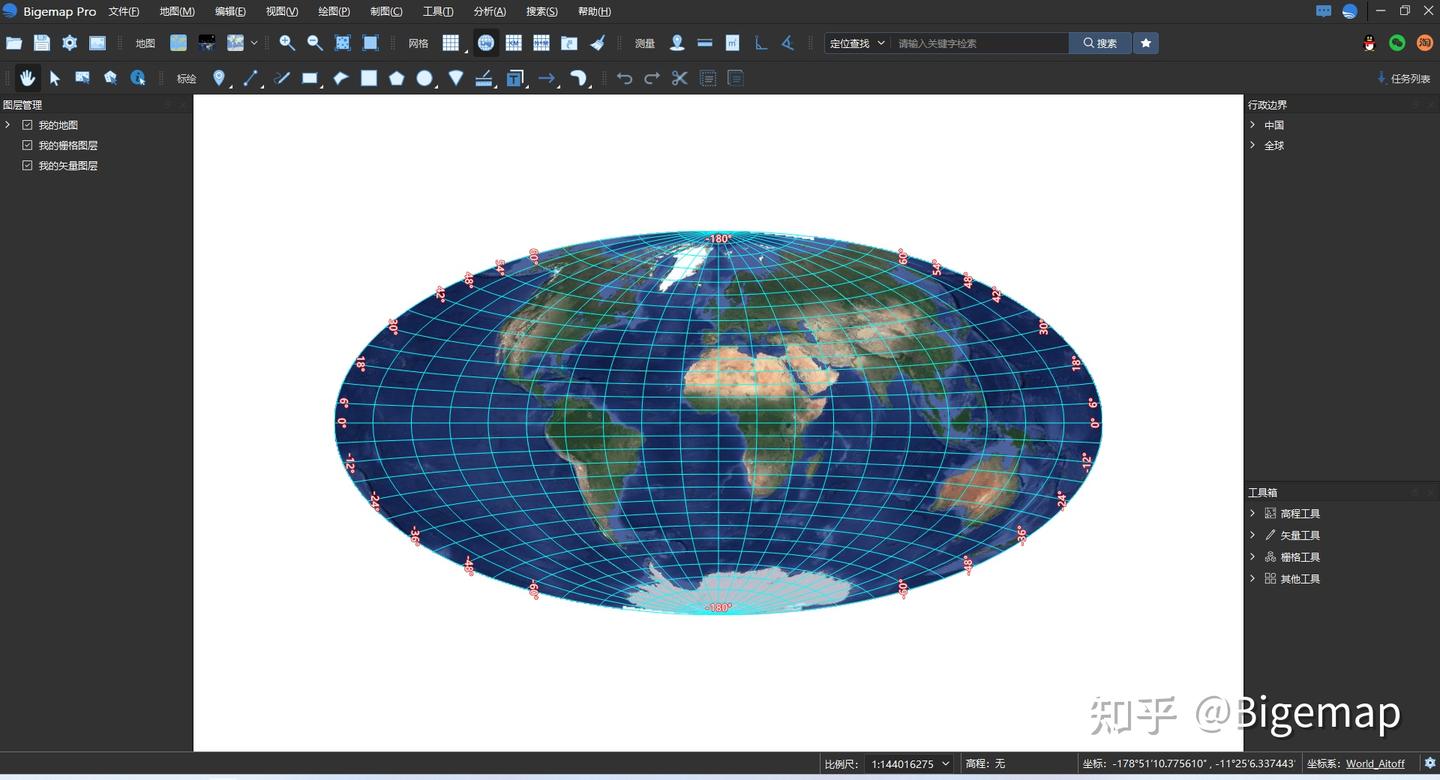Open a file with the folder icon
The height and width of the screenshot is (780, 1440).
click(x=14, y=43)
